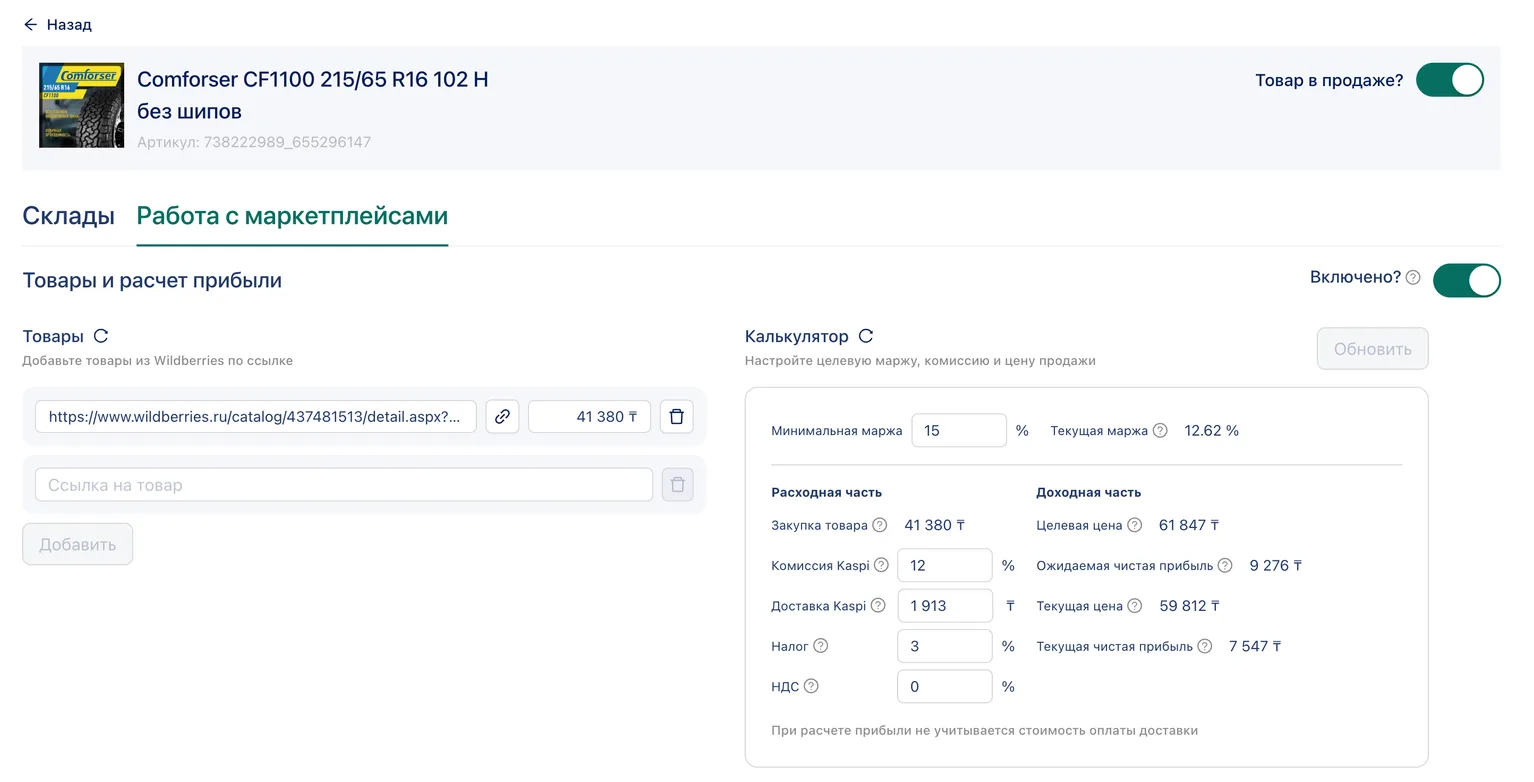Focus the Ссылка на товар field
1534x782 pixels.
[344, 485]
